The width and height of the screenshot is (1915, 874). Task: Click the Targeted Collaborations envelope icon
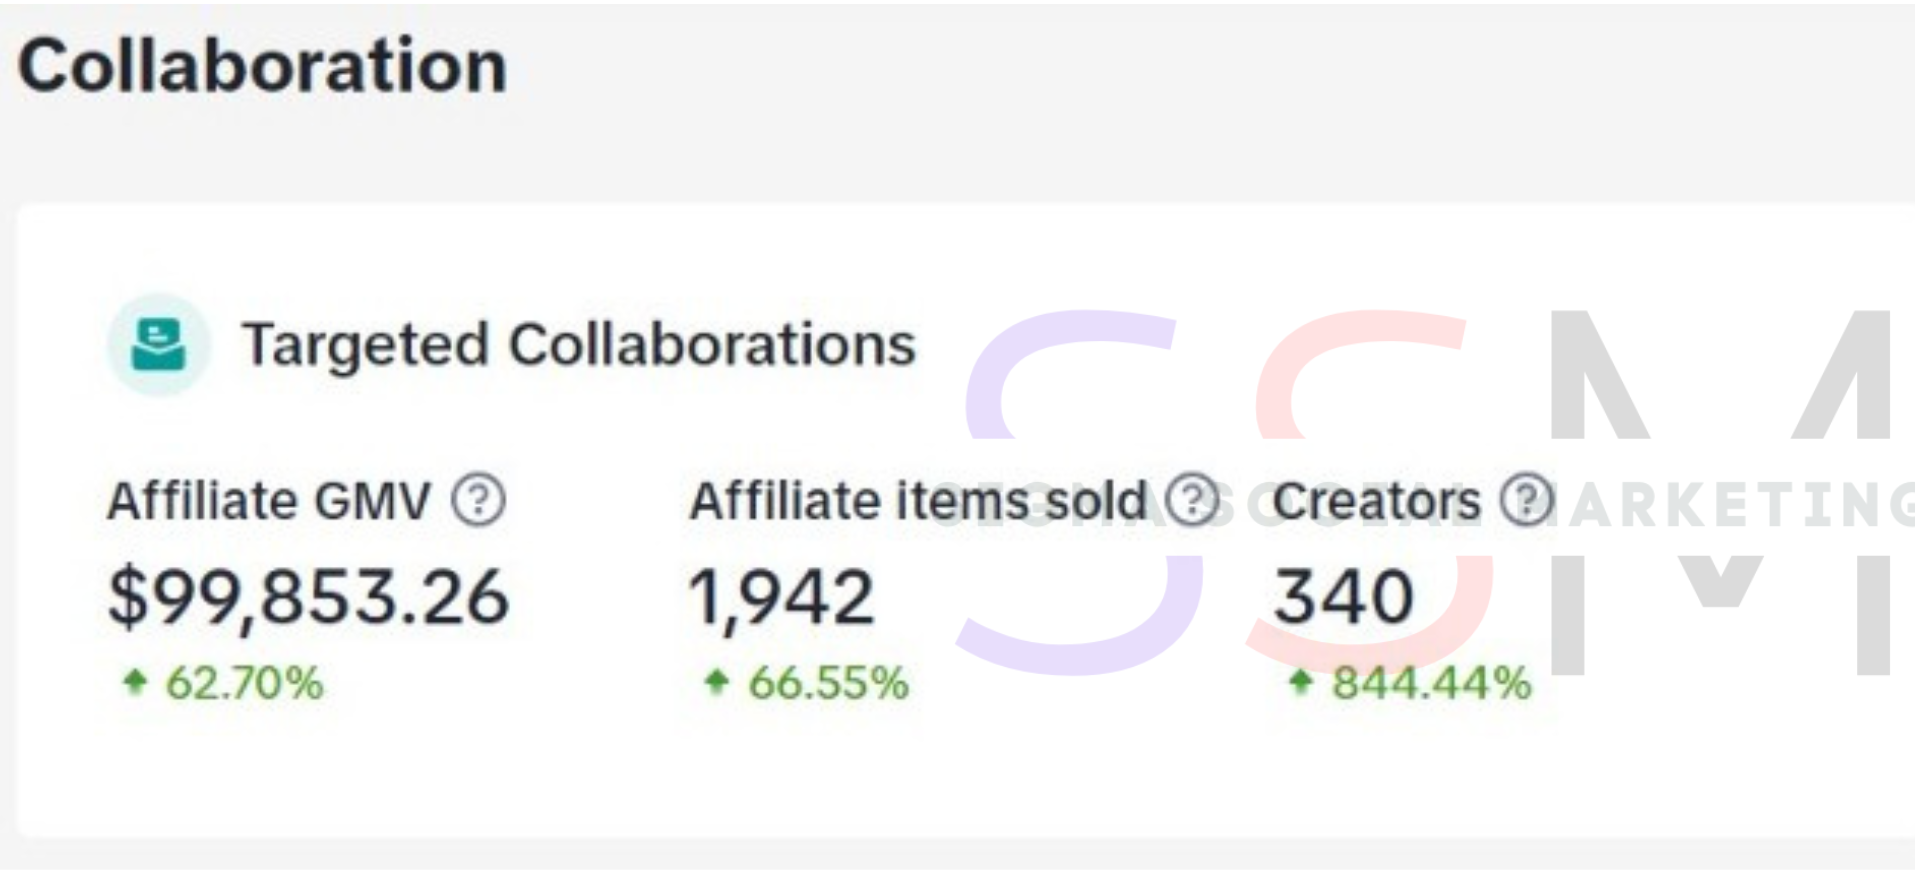tap(159, 345)
